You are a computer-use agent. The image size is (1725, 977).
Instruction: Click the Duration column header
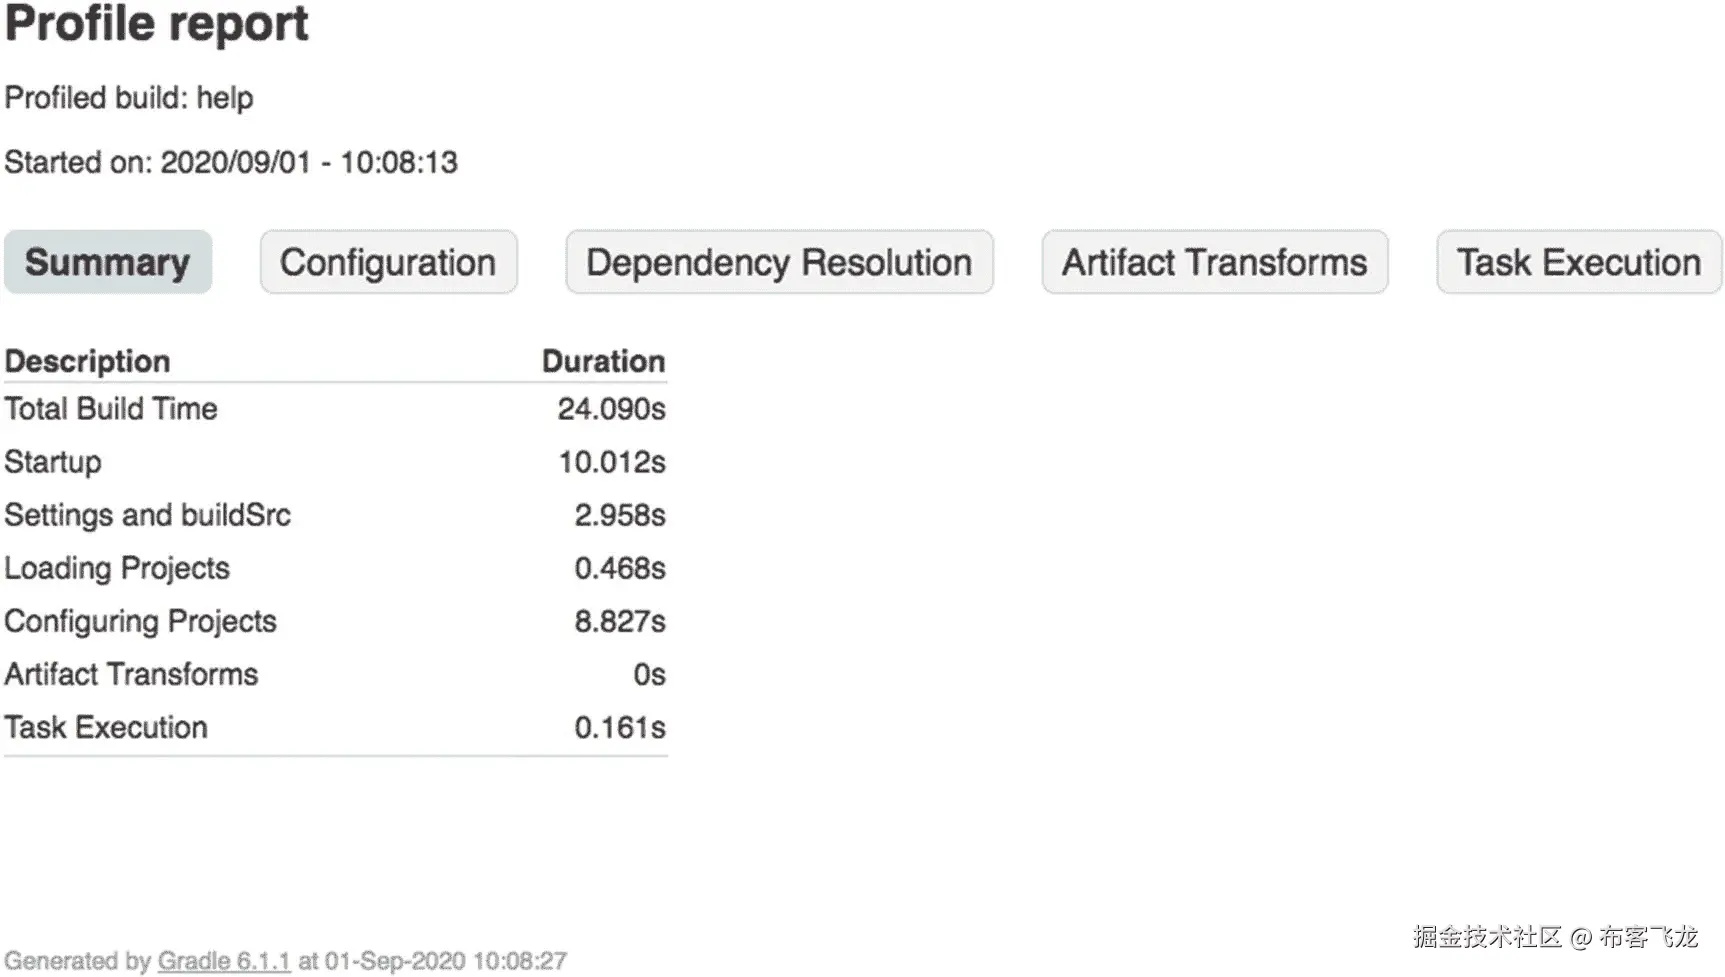[x=603, y=361]
